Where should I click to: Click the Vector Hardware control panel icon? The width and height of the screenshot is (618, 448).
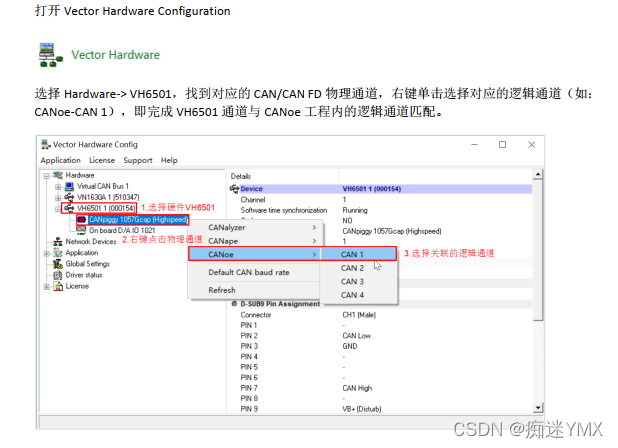[51, 55]
